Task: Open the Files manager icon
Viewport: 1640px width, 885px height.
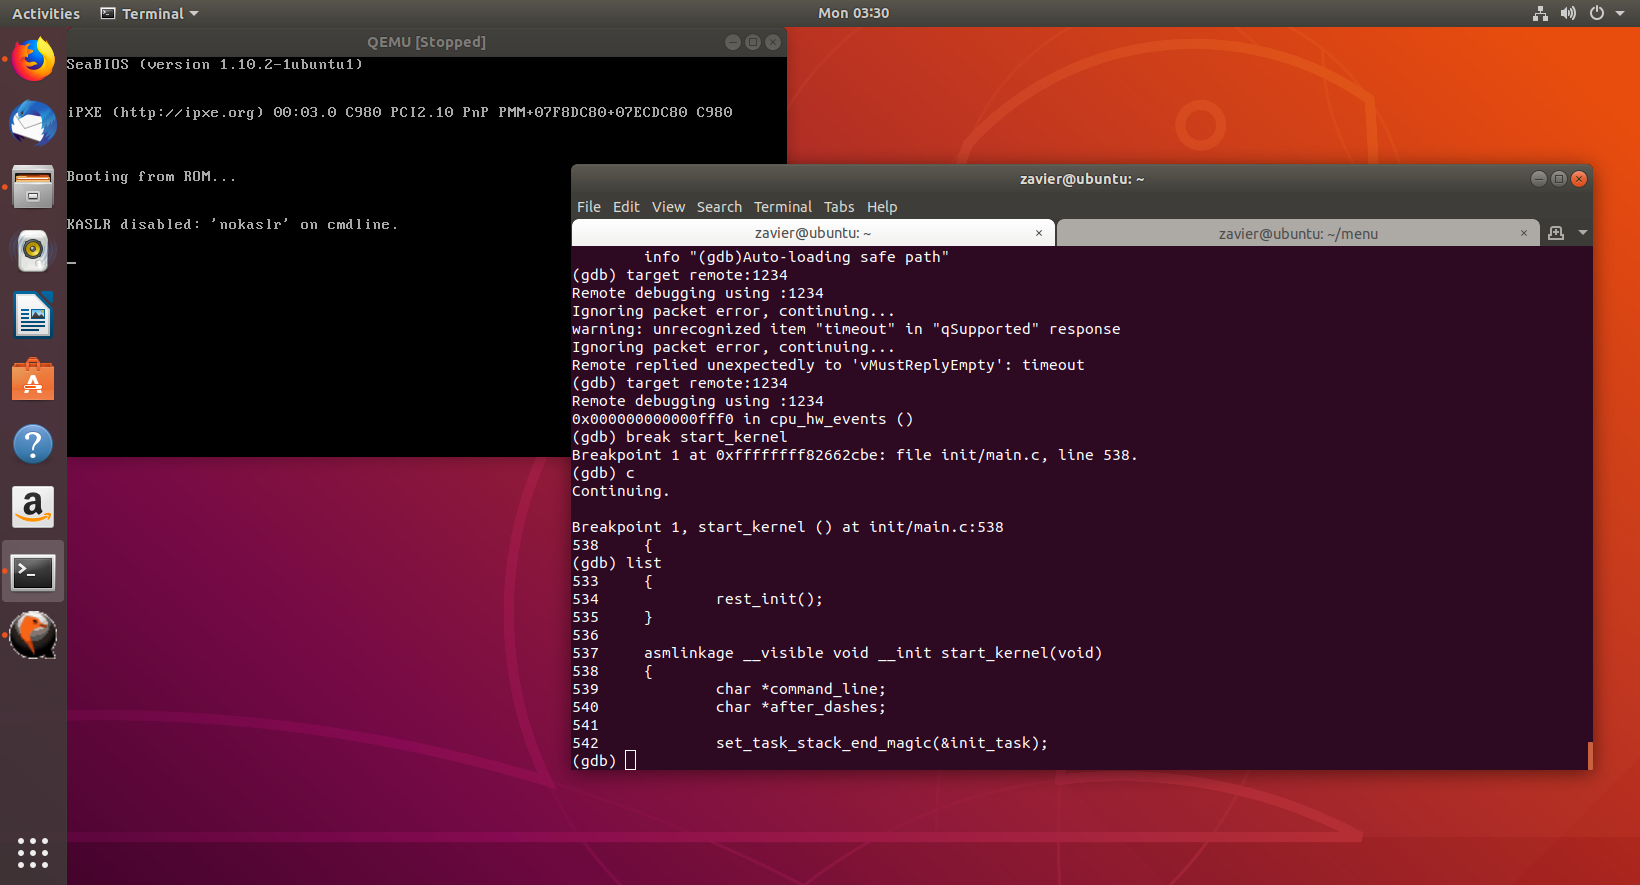Action: [x=33, y=187]
